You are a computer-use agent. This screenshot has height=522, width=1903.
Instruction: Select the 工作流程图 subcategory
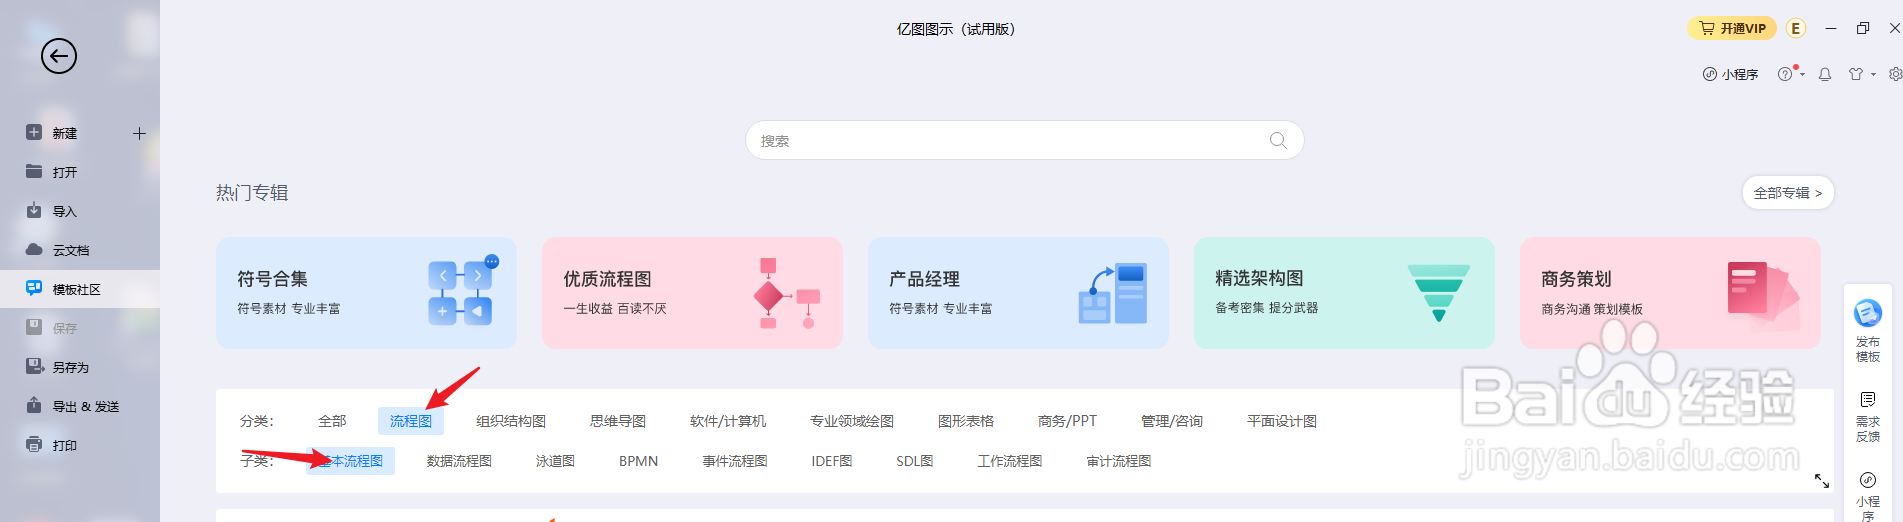1010,461
